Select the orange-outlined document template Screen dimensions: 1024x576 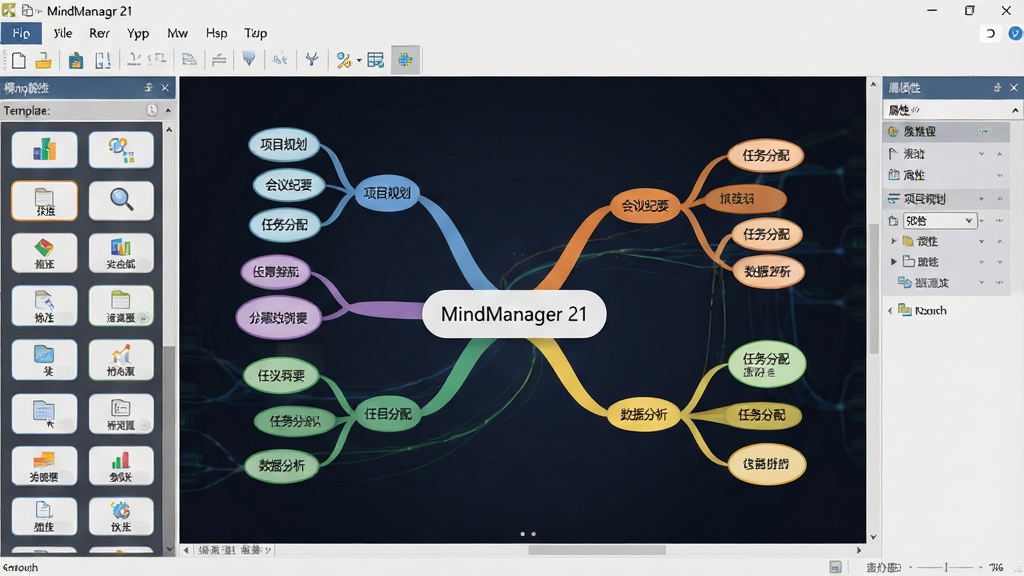(44, 200)
